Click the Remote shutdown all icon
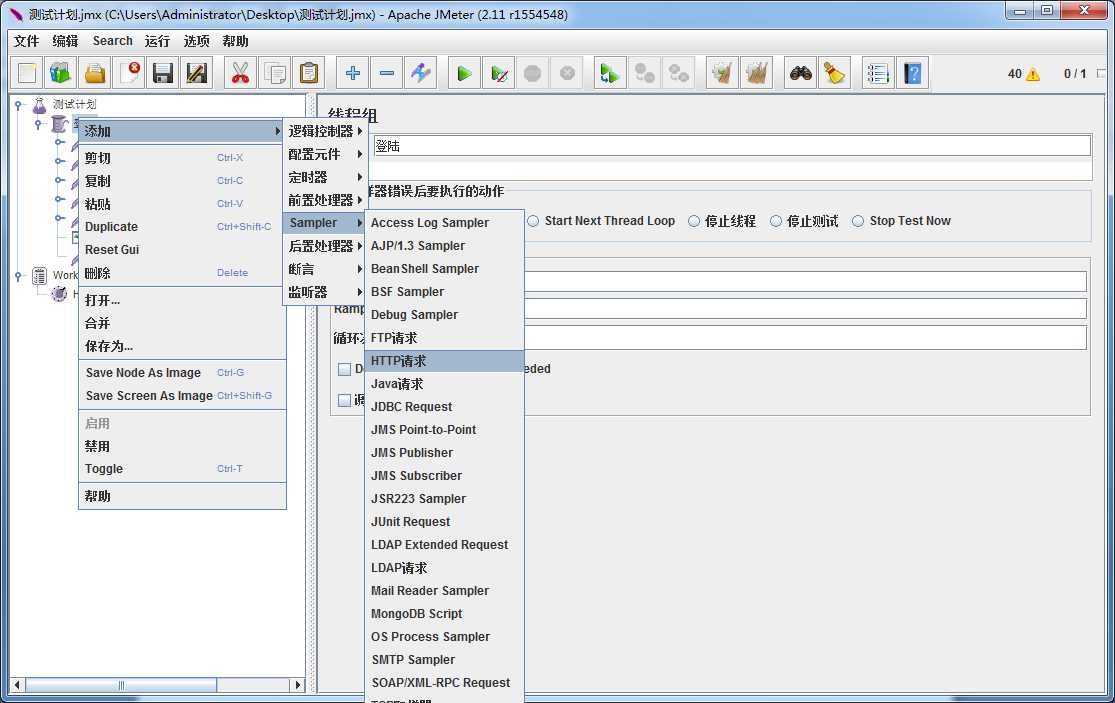 678,73
